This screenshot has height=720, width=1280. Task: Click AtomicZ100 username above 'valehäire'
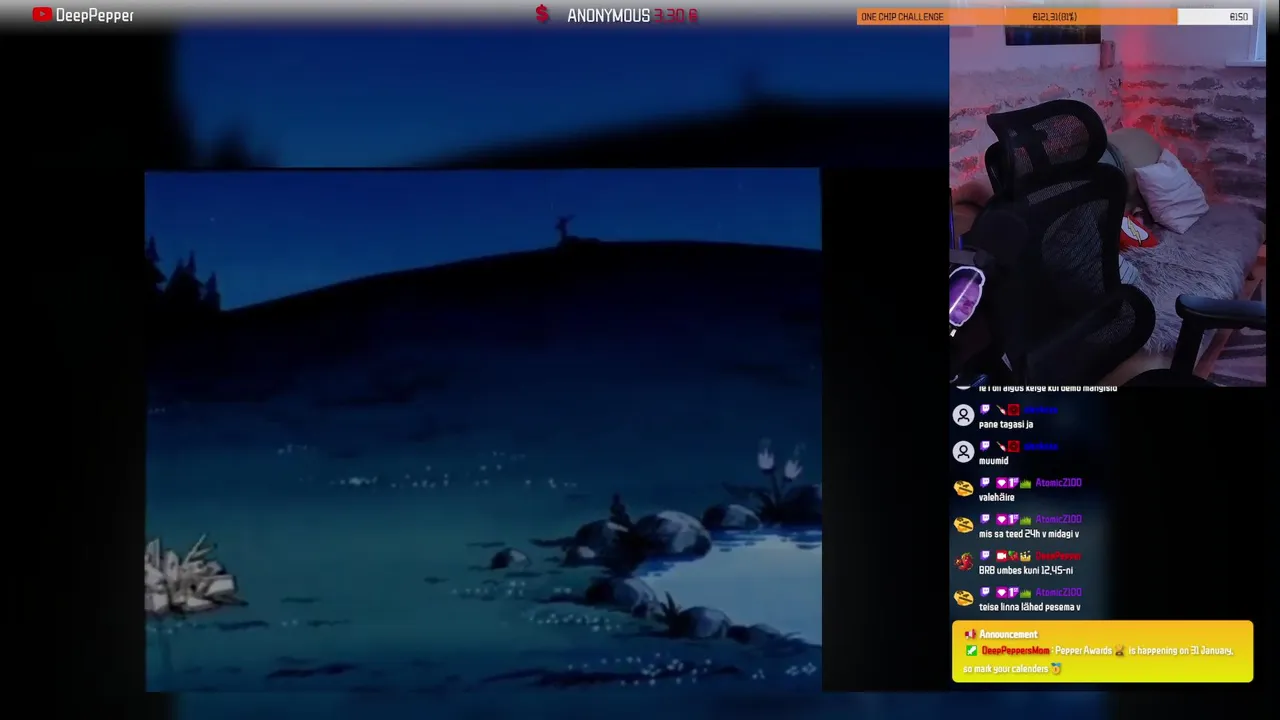tap(1058, 483)
